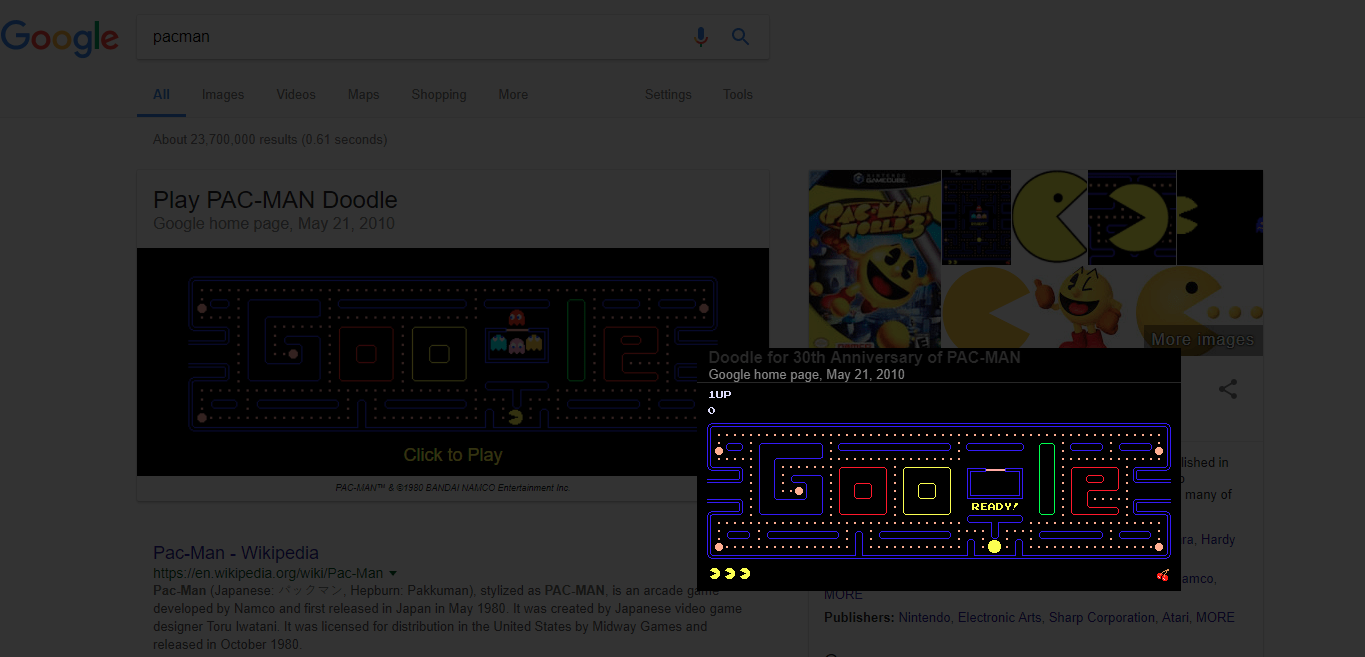Click the magnifier search icon
This screenshot has height=657, width=1365.
coord(740,37)
